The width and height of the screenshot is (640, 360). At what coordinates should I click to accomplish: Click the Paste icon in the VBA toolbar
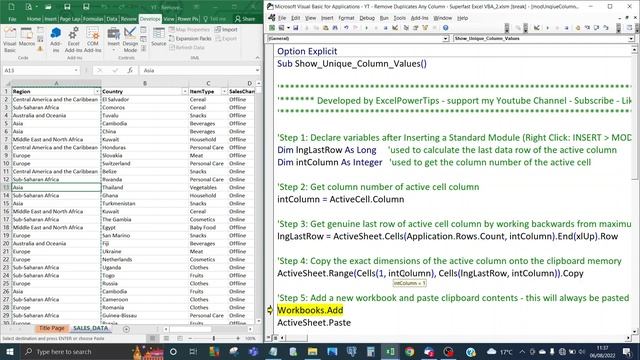(326, 28)
